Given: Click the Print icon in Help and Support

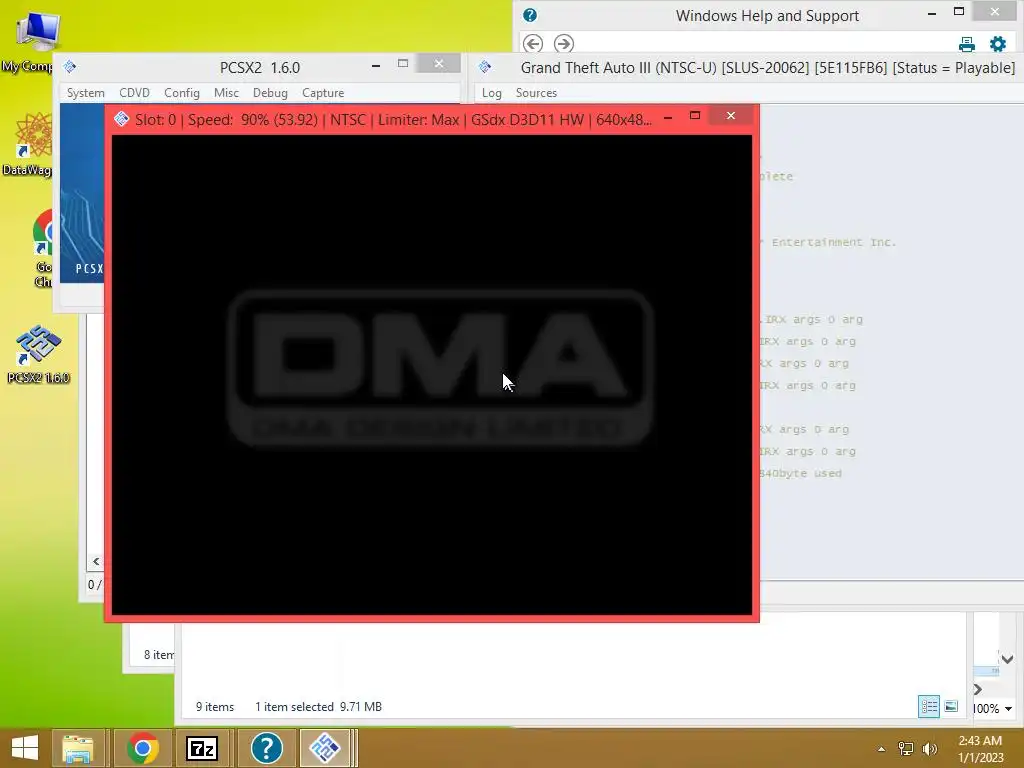Looking at the screenshot, I should pos(967,44).
